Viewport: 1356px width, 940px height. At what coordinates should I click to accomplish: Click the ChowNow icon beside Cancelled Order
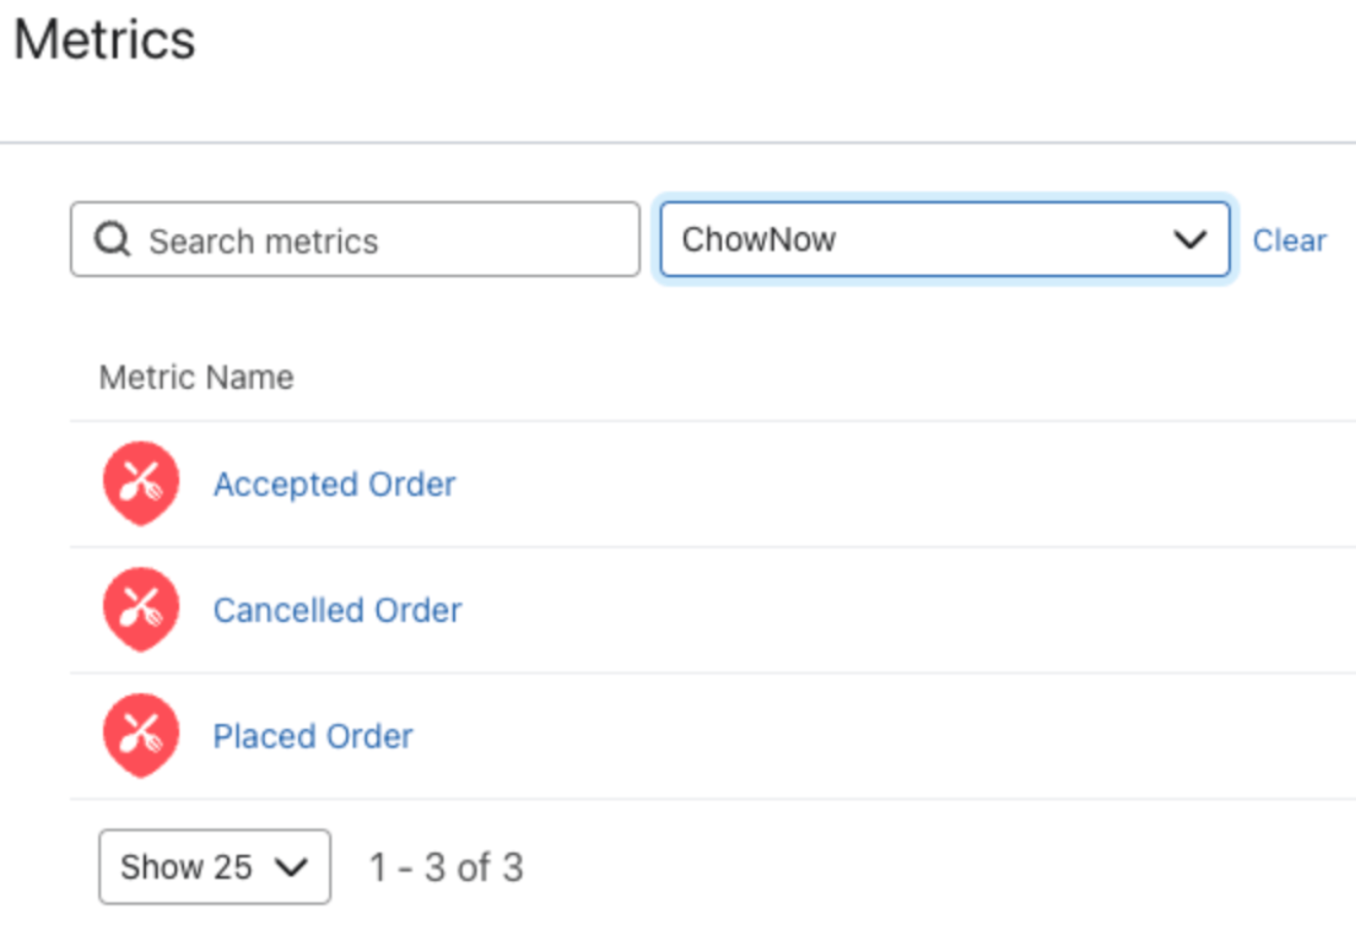click(141, 609)
